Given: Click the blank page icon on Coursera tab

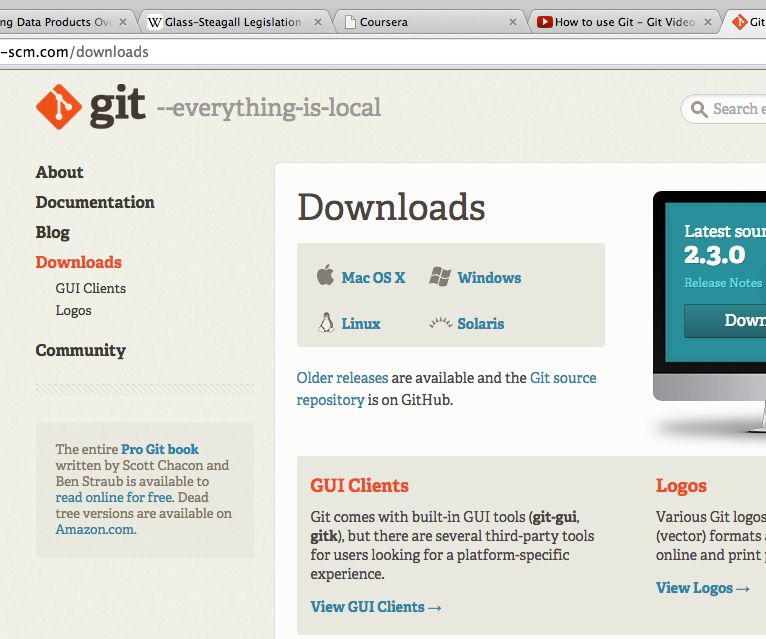Looking at the screenshot, I should (350, 22).
